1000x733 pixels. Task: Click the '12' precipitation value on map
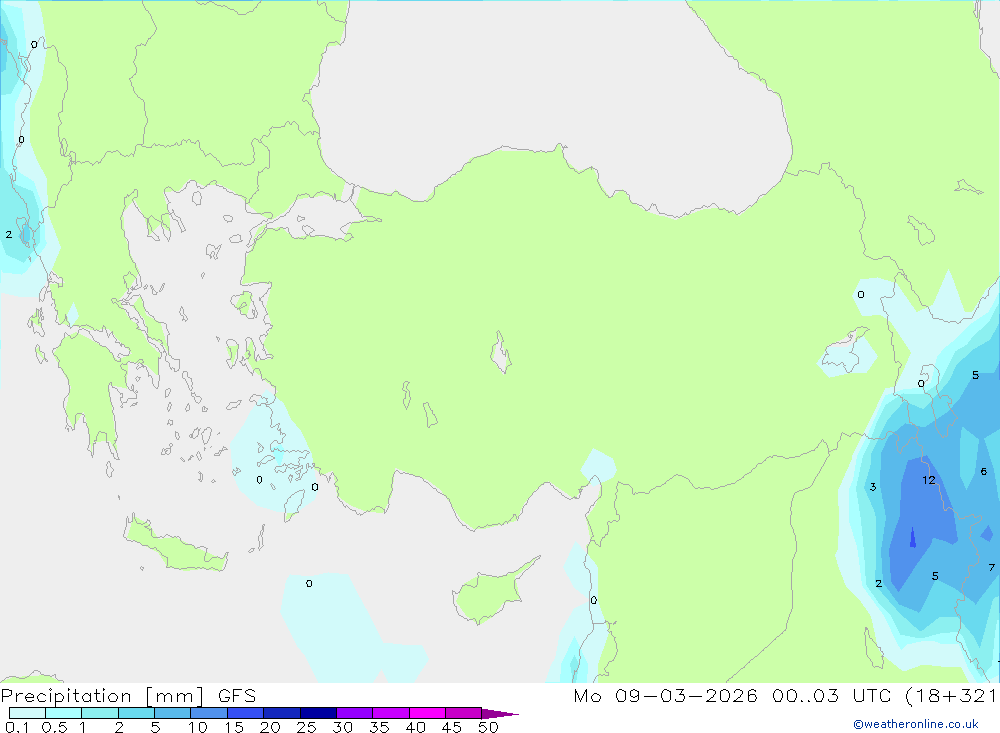pyautogui.click(x=929, y=480)
